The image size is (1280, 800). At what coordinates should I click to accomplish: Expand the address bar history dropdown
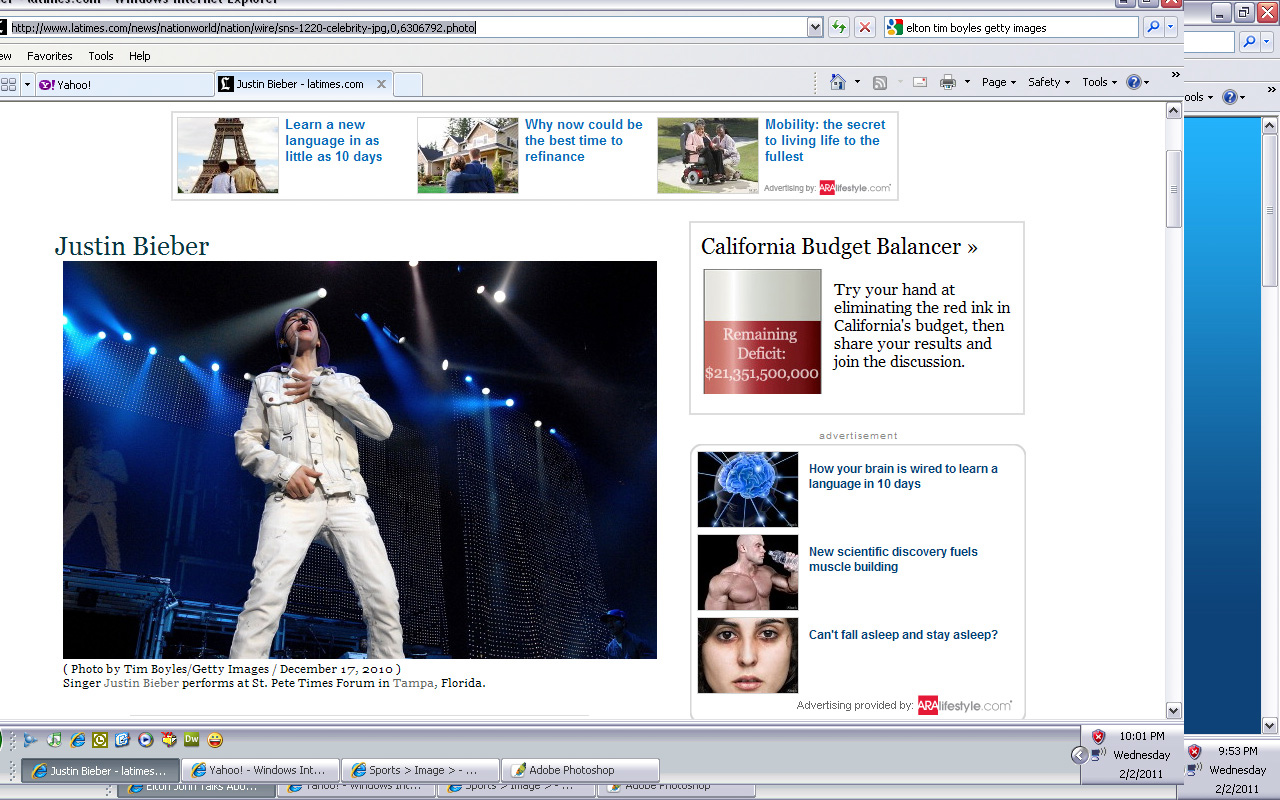[816, 28]
